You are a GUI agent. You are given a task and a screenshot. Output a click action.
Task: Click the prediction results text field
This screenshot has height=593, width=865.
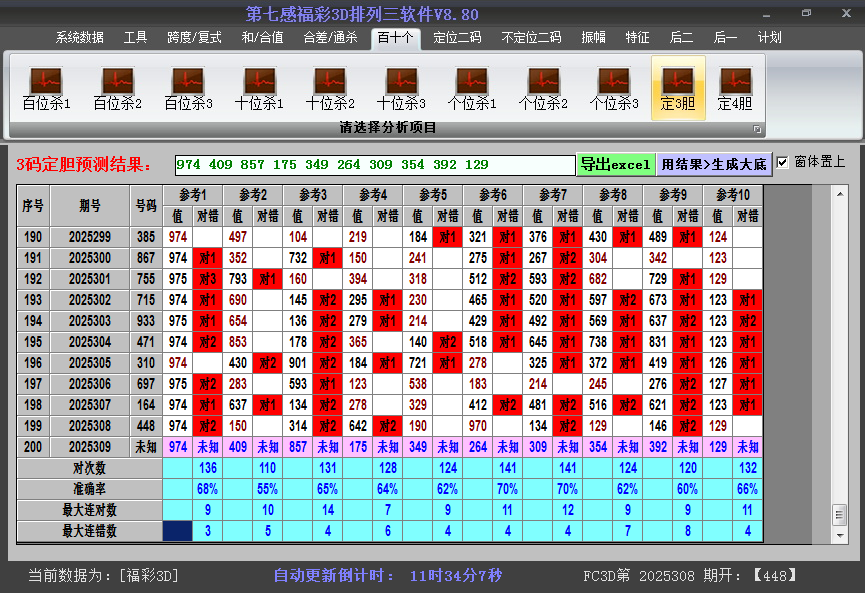[375, 164]
